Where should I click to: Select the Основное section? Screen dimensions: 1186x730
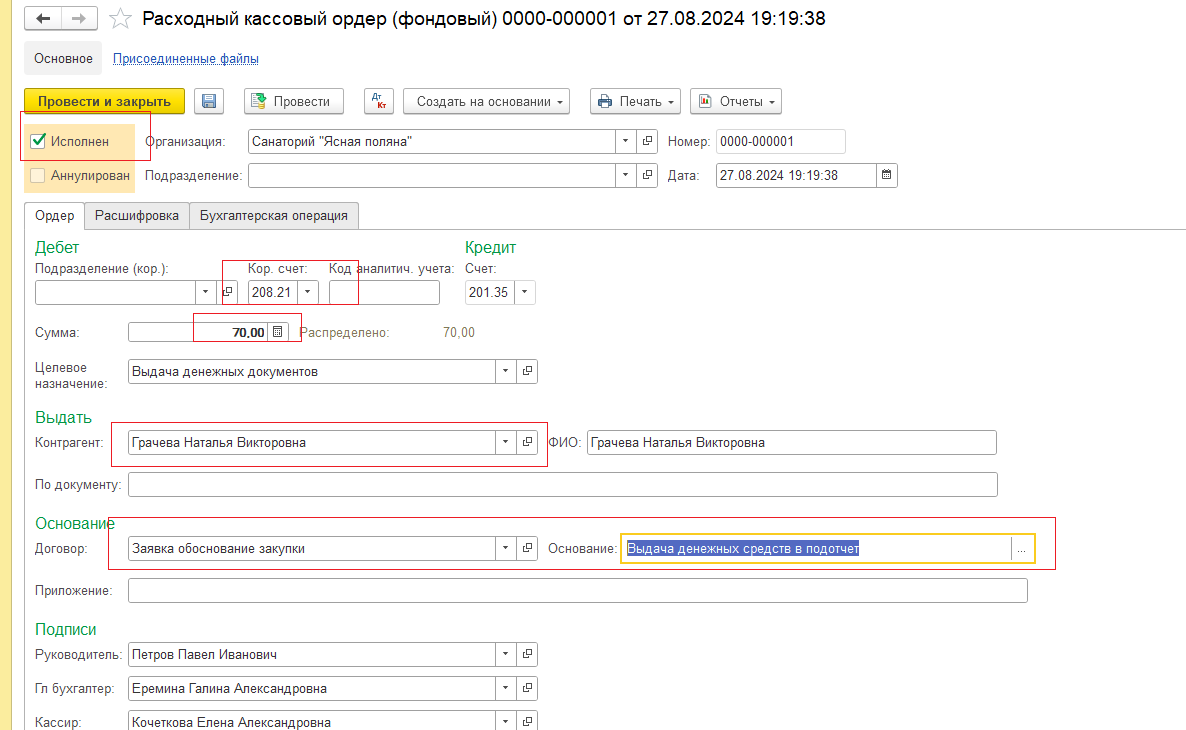point(63,58)
